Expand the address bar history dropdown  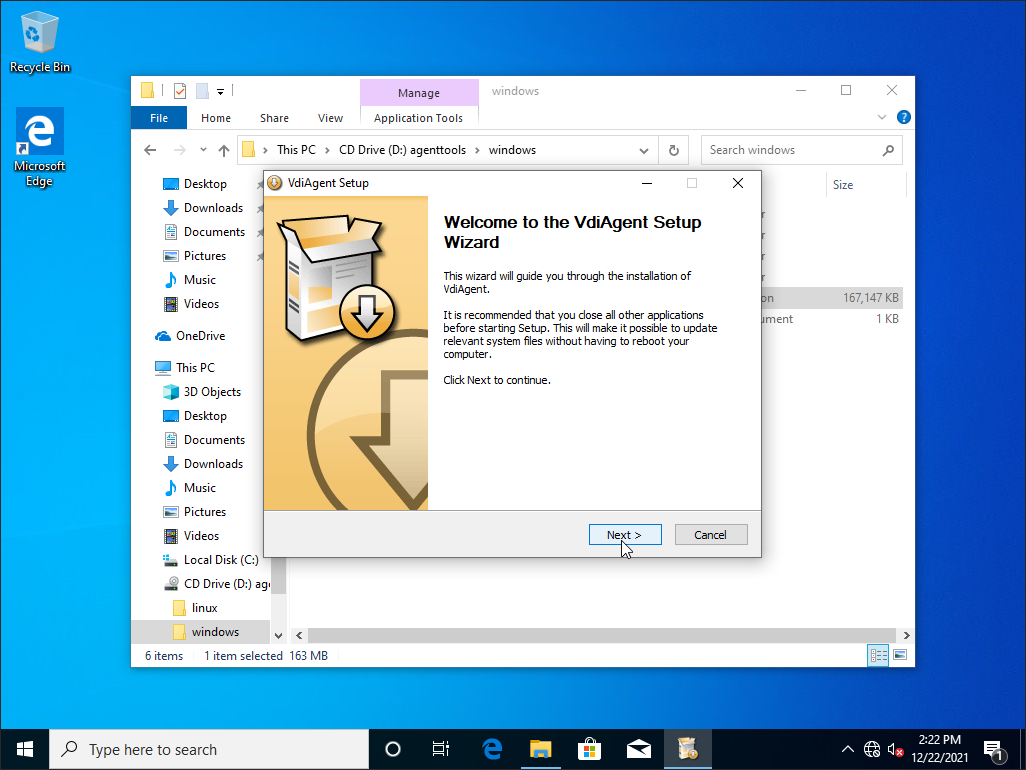[644, 150]
